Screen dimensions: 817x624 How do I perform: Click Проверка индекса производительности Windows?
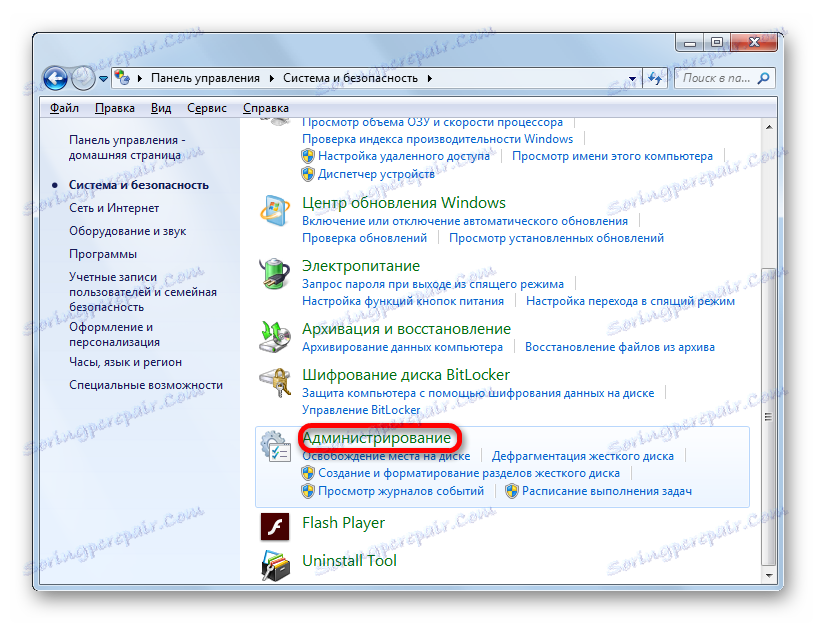click(x=438, y=139)
